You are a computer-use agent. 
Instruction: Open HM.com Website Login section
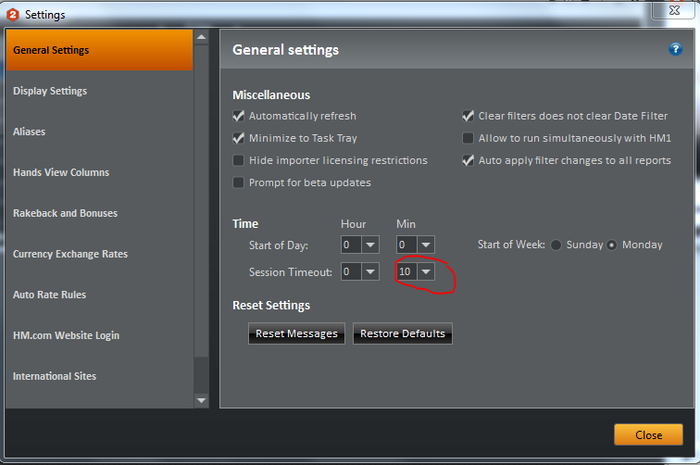point(100,335)
